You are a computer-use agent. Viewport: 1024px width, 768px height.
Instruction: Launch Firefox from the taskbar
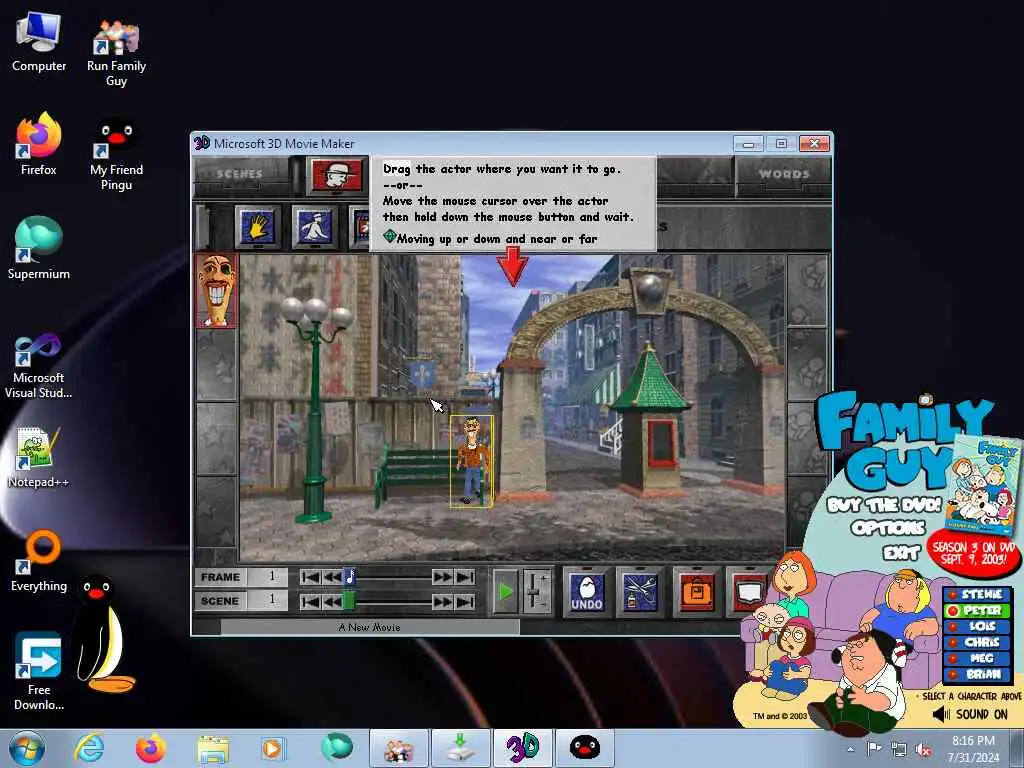pos(150,748)
